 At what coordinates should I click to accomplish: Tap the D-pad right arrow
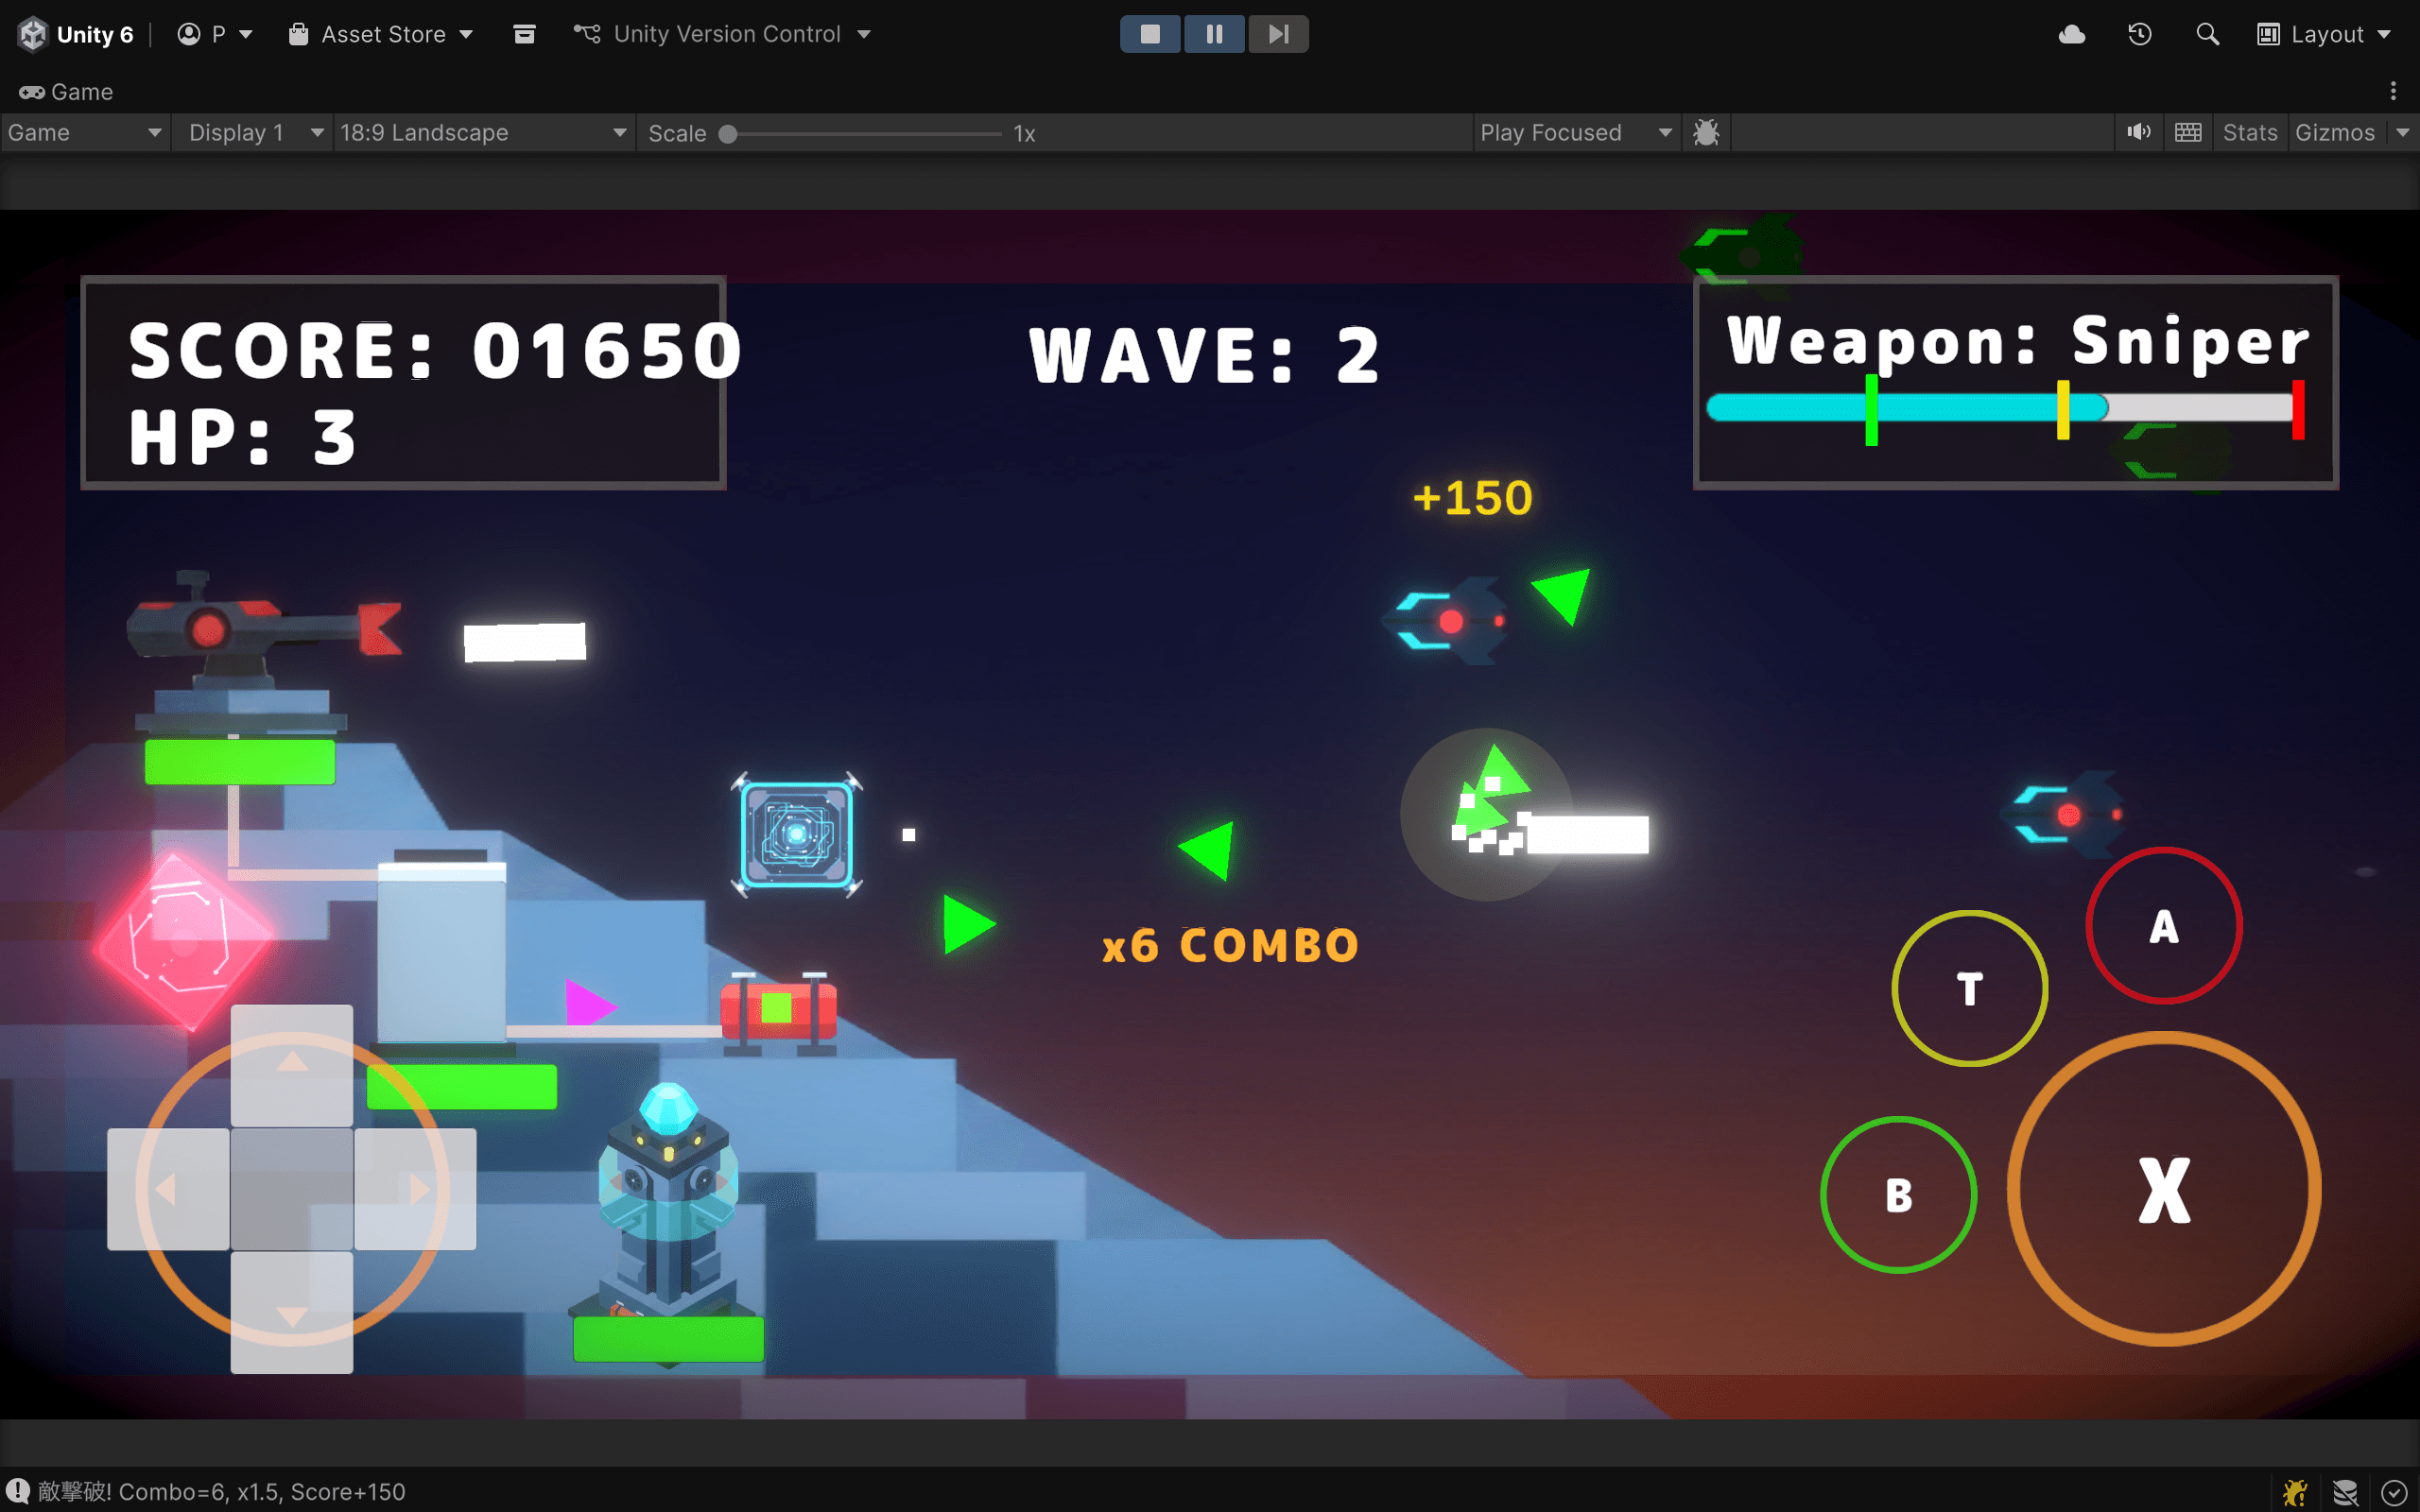point(415,1189)
